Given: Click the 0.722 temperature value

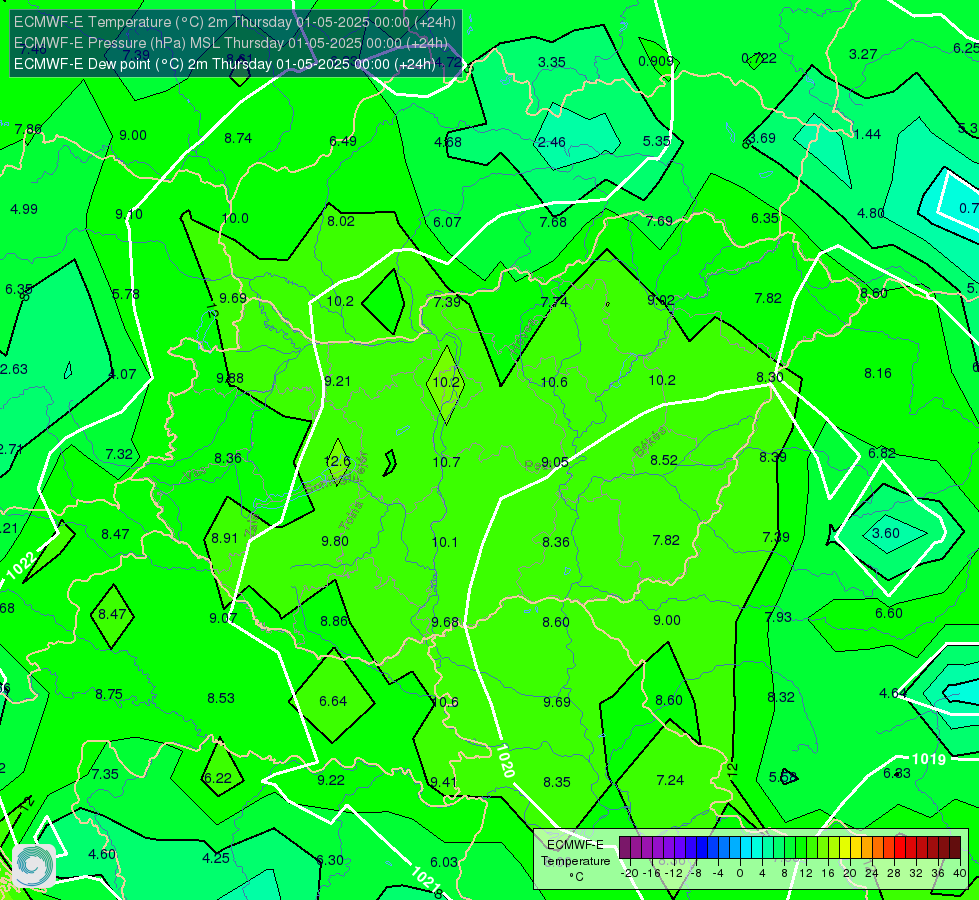Looking at the screenshot, I should [x=759, y=58].
